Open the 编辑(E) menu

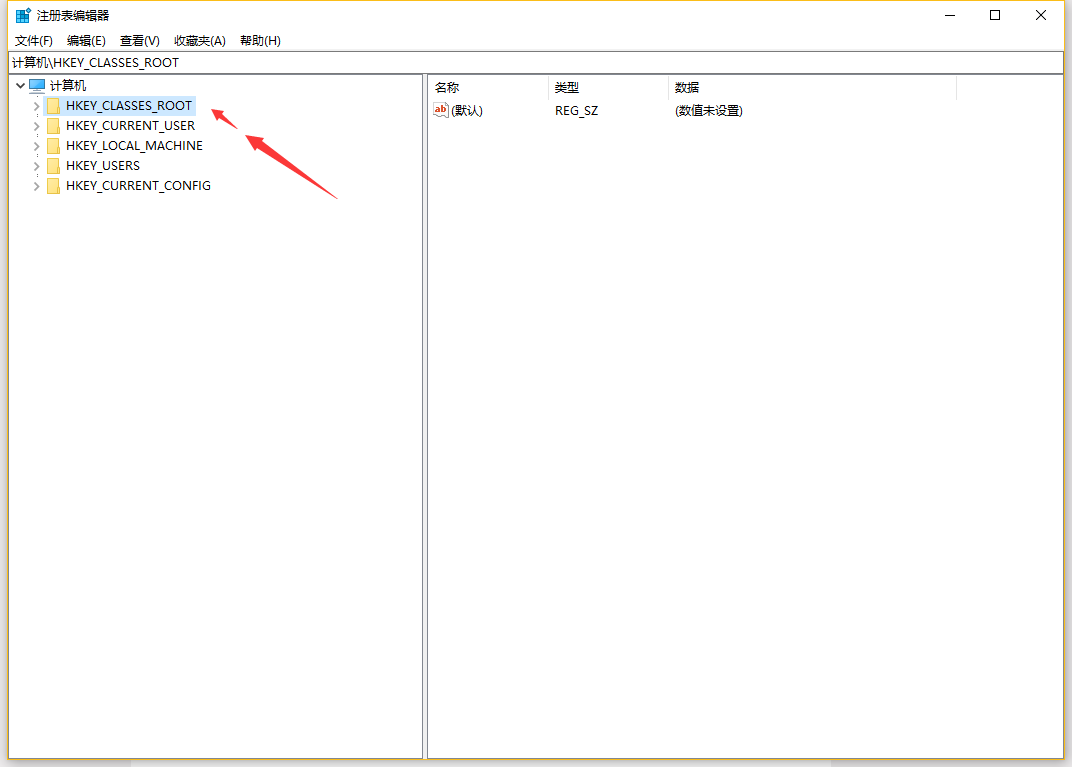tap(86, 41)
